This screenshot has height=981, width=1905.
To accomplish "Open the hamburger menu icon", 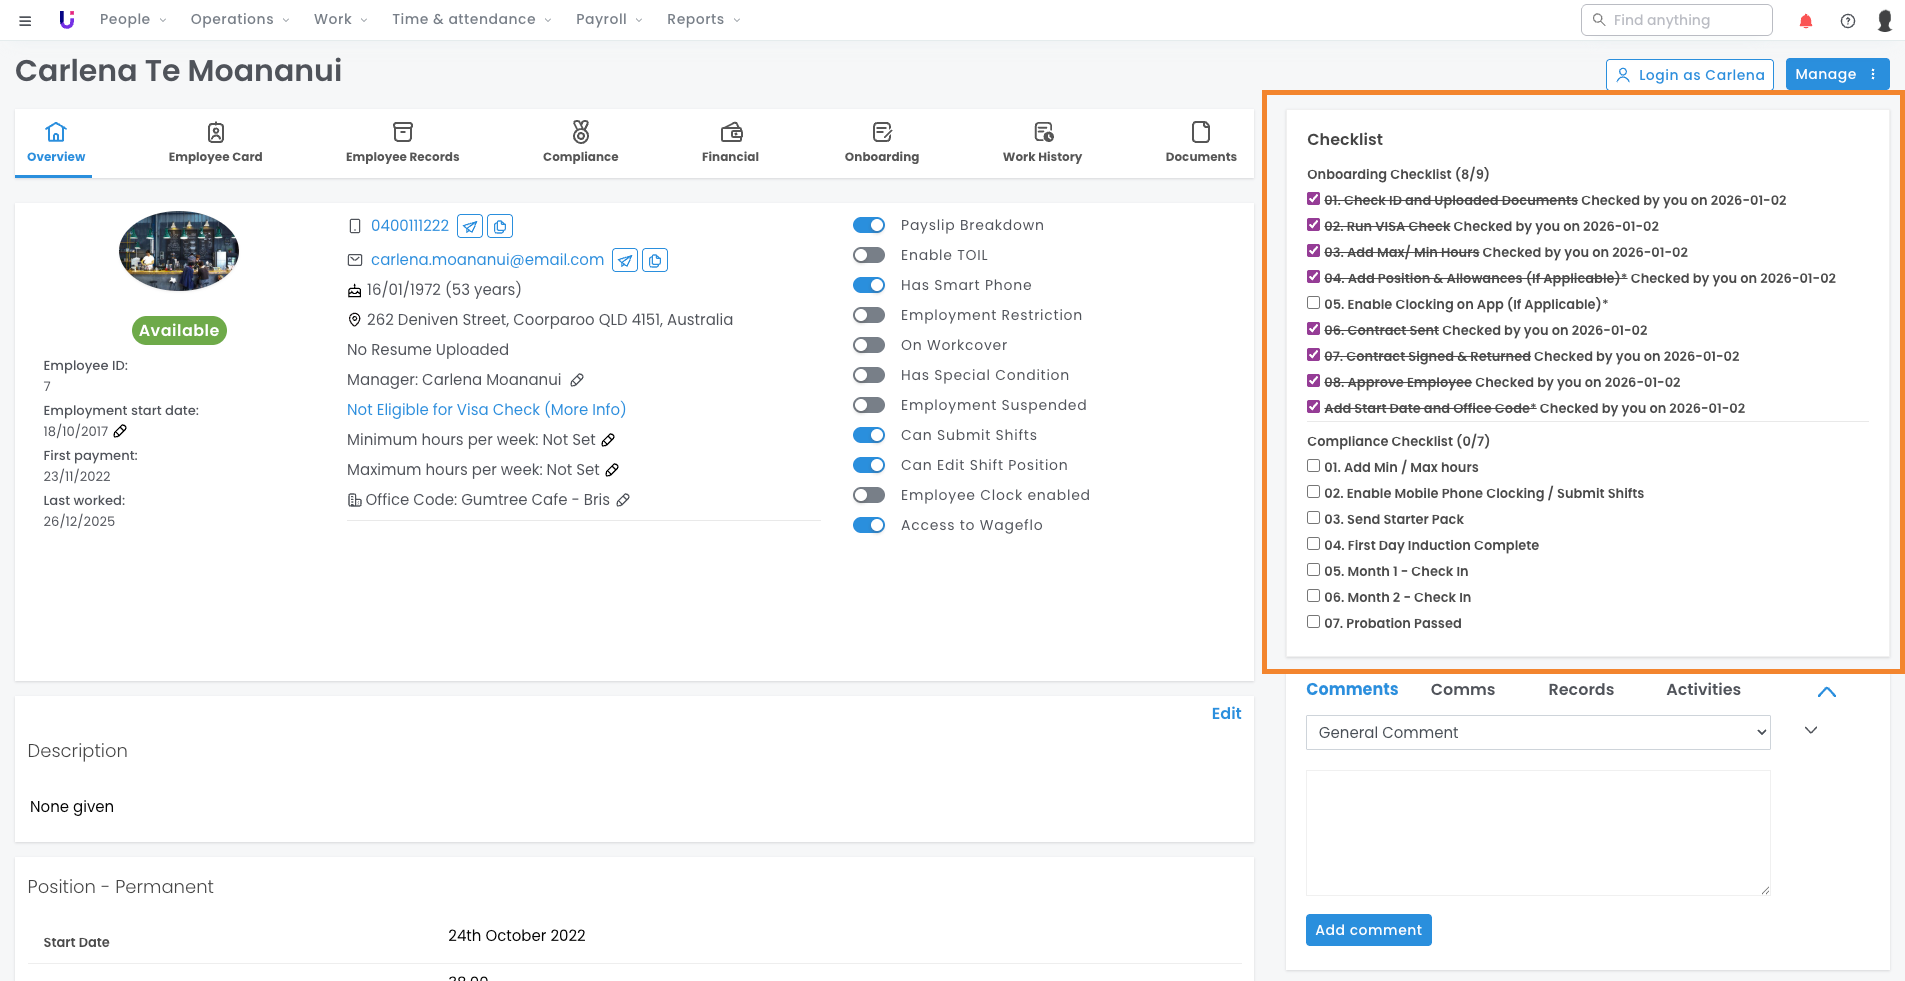I will (25, 20).
